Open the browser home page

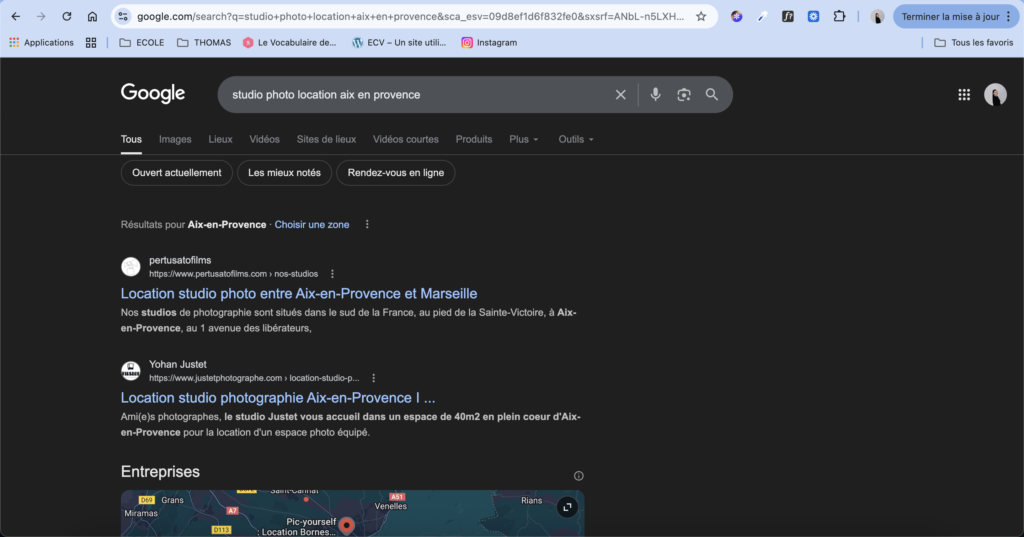point(92,16)
